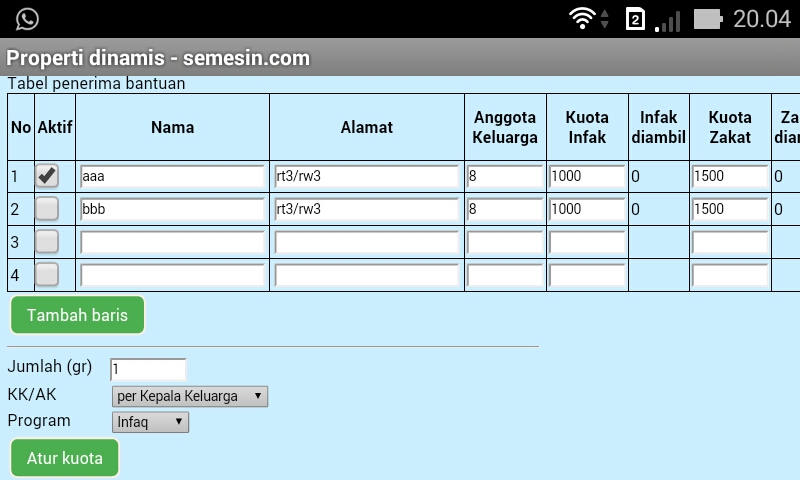Tap the battery status icon
The width and height of the screenshot is (800, 480).
pyautogui.click(x=708, y=19)
